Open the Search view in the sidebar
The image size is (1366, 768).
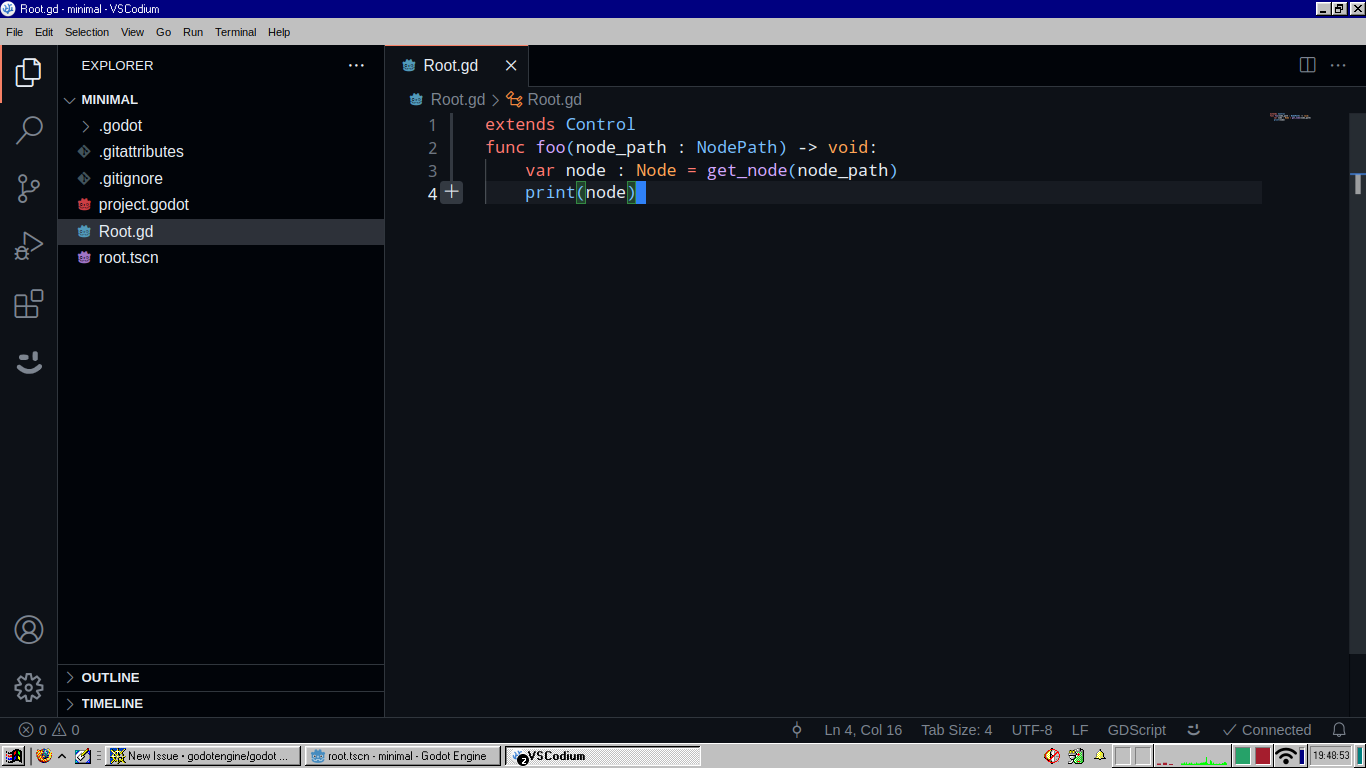point(29,130)
